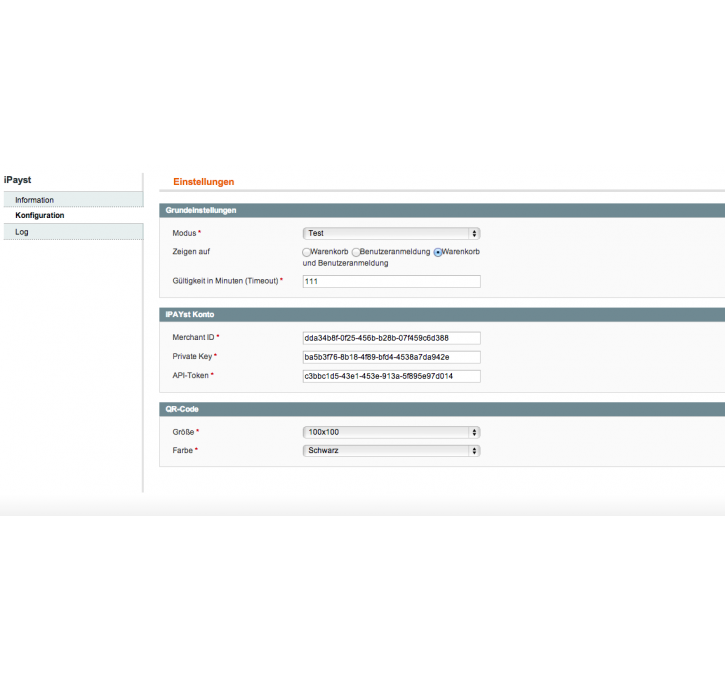Click the Zeigen auf label
Image resolution: width=725 pixels, height=680 pixels.
(x=191, y=251)
